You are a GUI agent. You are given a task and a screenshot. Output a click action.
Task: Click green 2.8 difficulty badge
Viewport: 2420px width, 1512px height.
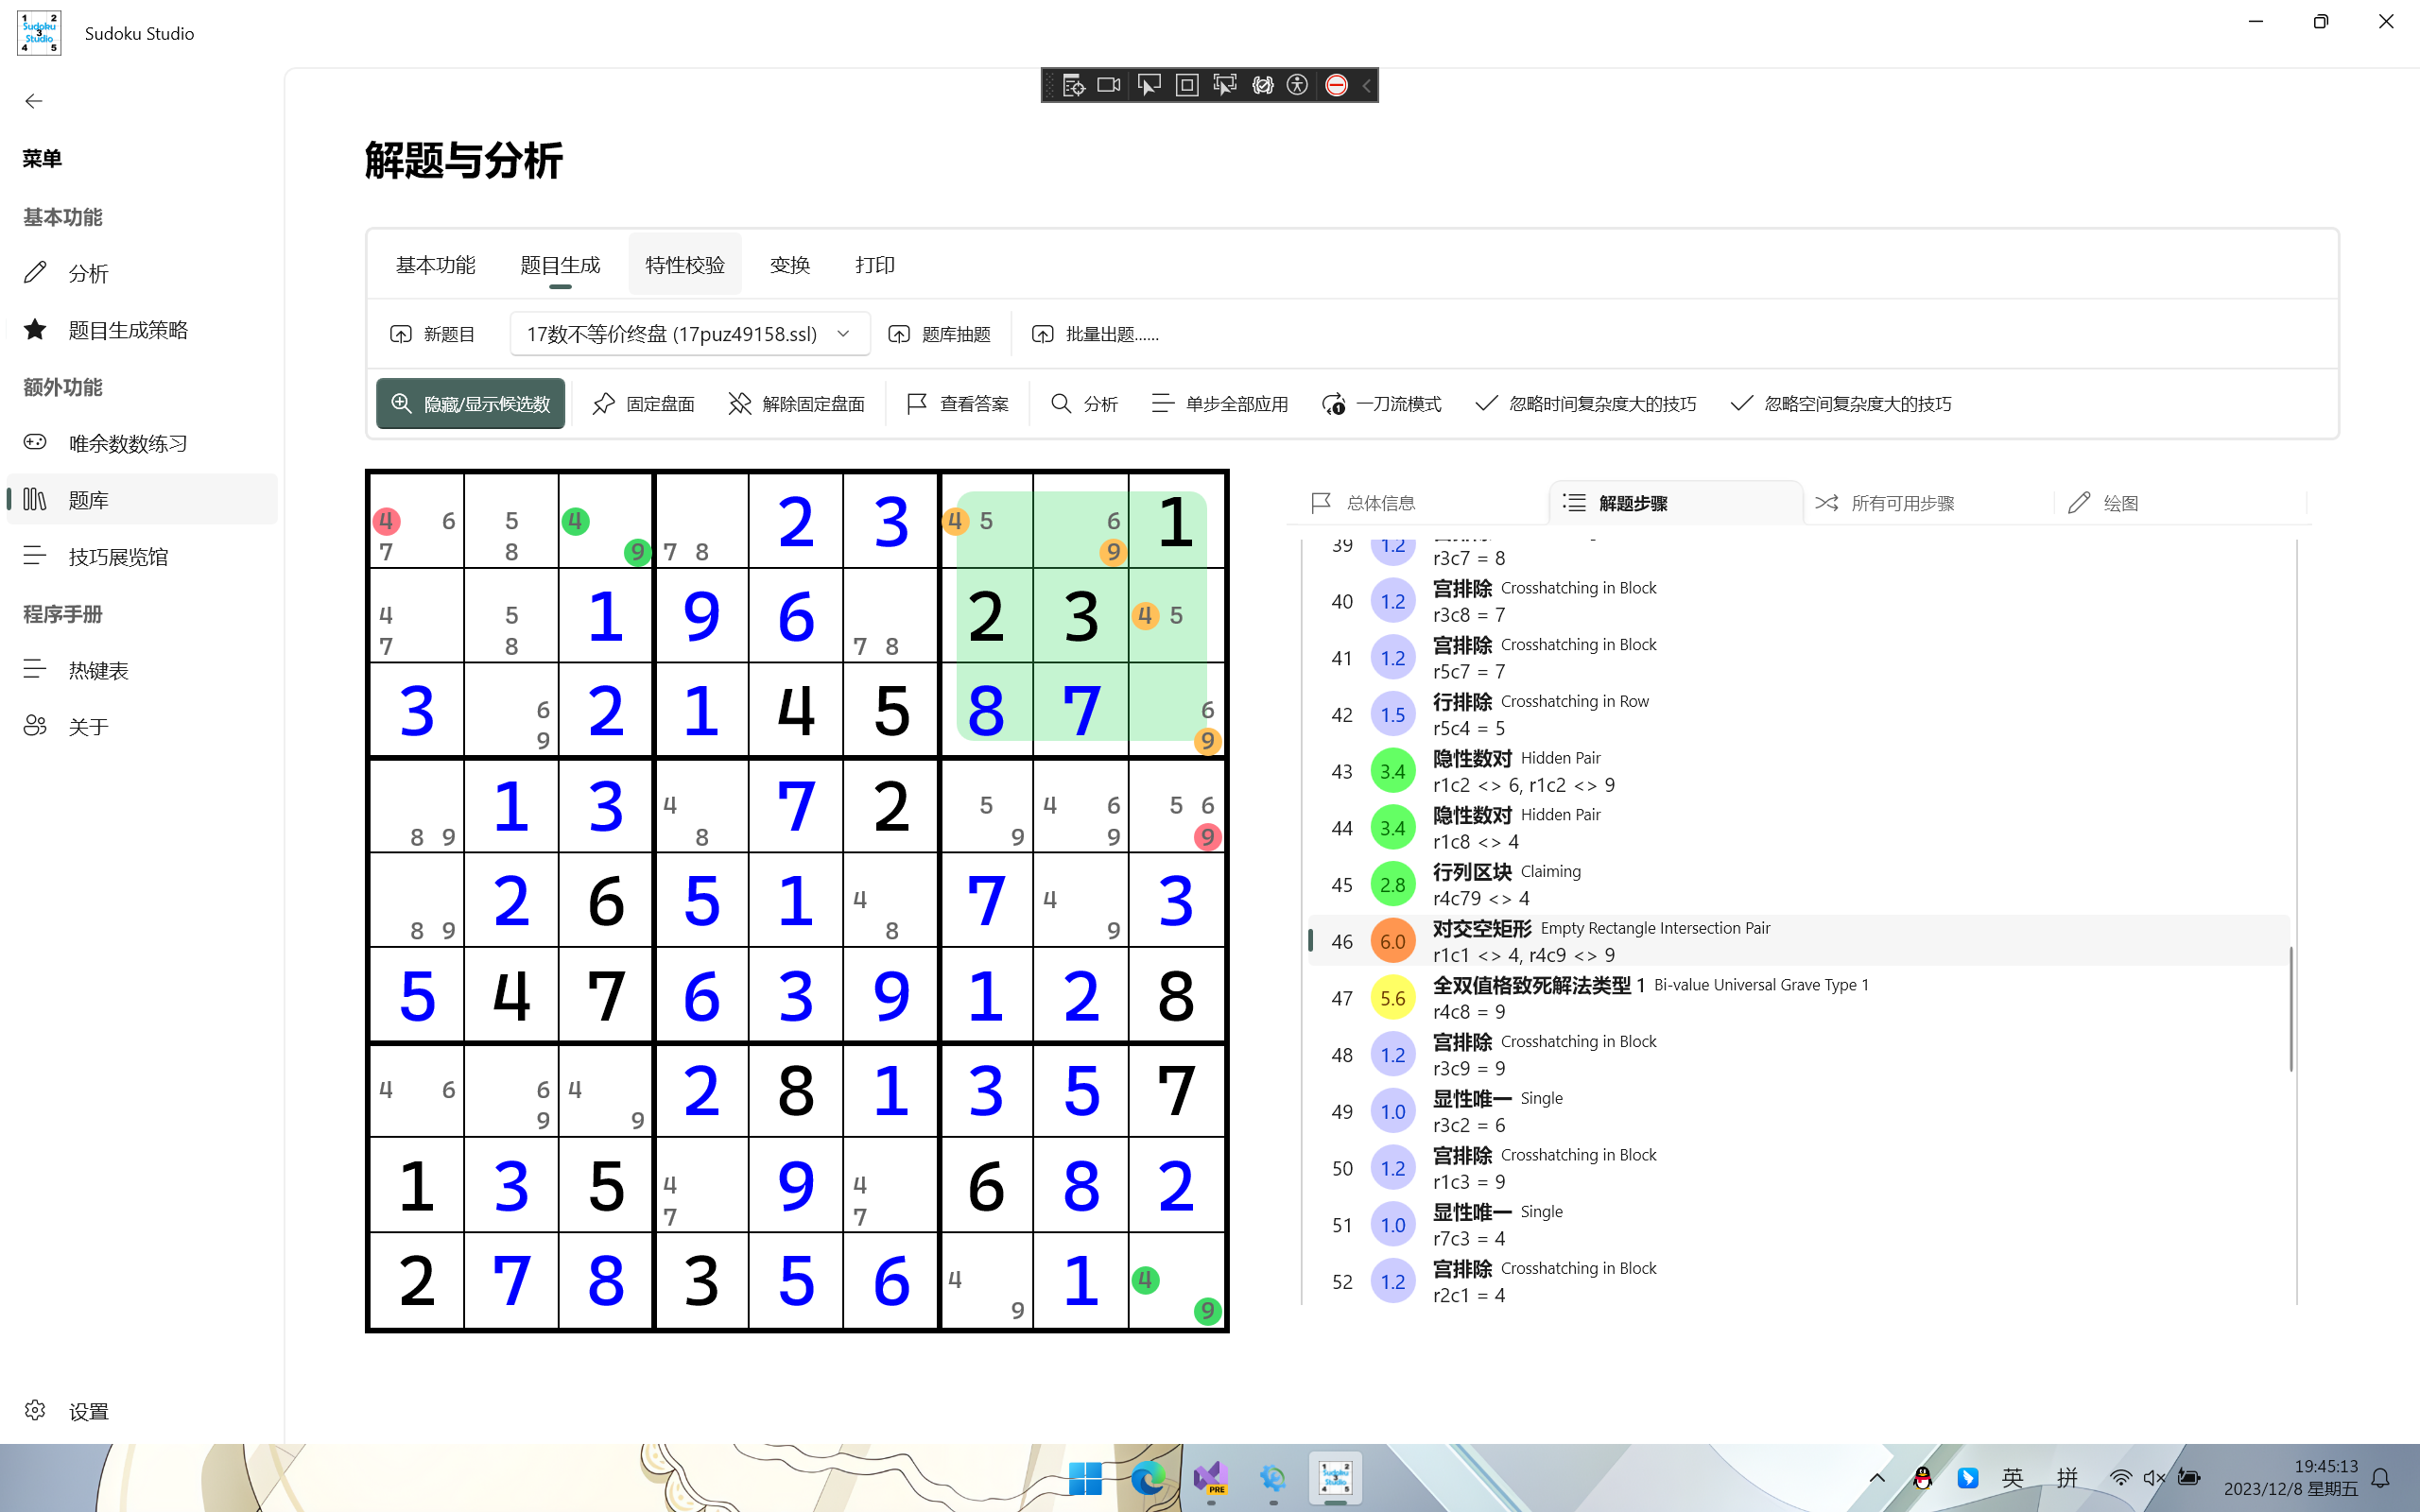click(x=1393, y=885)
